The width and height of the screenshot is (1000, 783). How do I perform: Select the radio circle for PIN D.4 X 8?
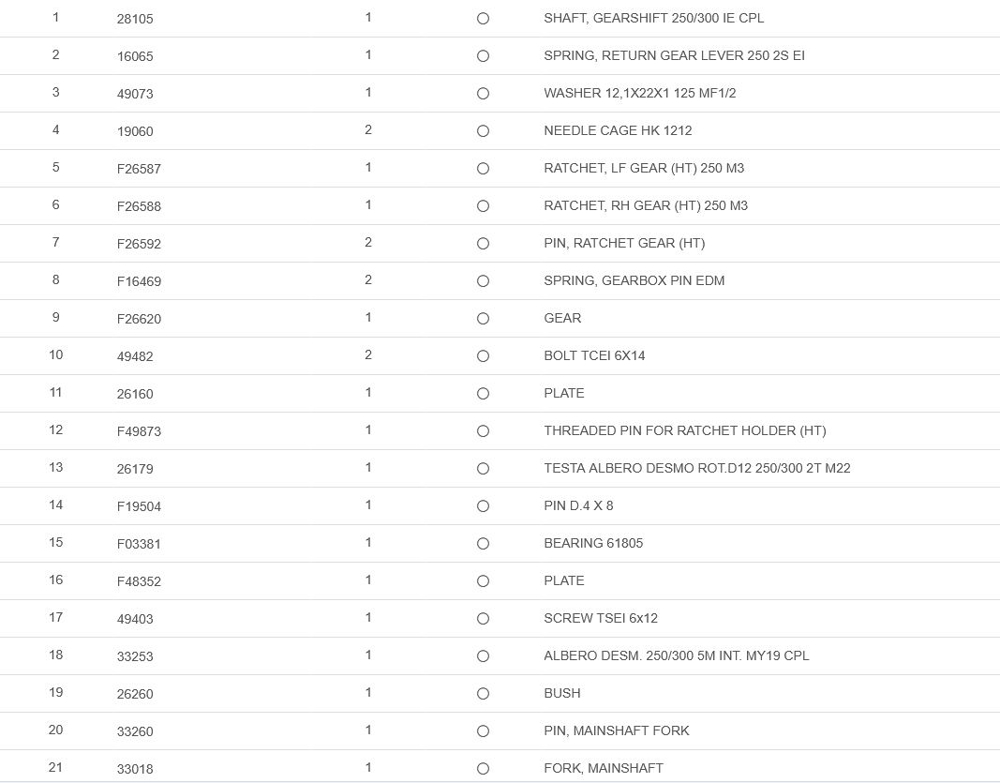(483, 506)
